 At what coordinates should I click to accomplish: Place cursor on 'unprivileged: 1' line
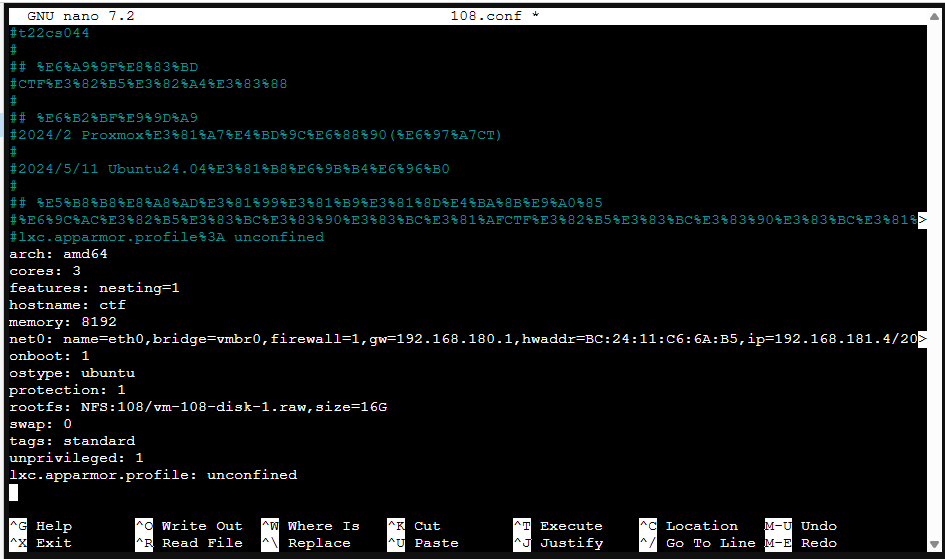(x=77, y=458)
